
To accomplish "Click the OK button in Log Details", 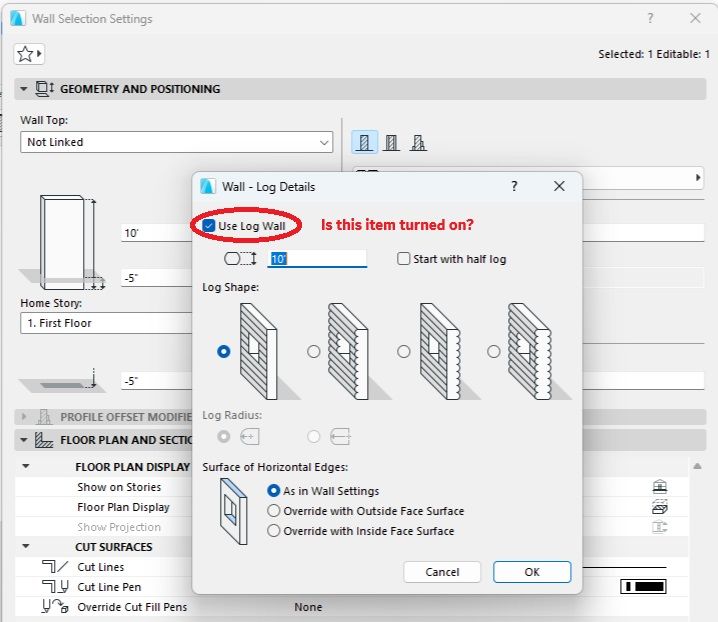I will coord(532,572).
